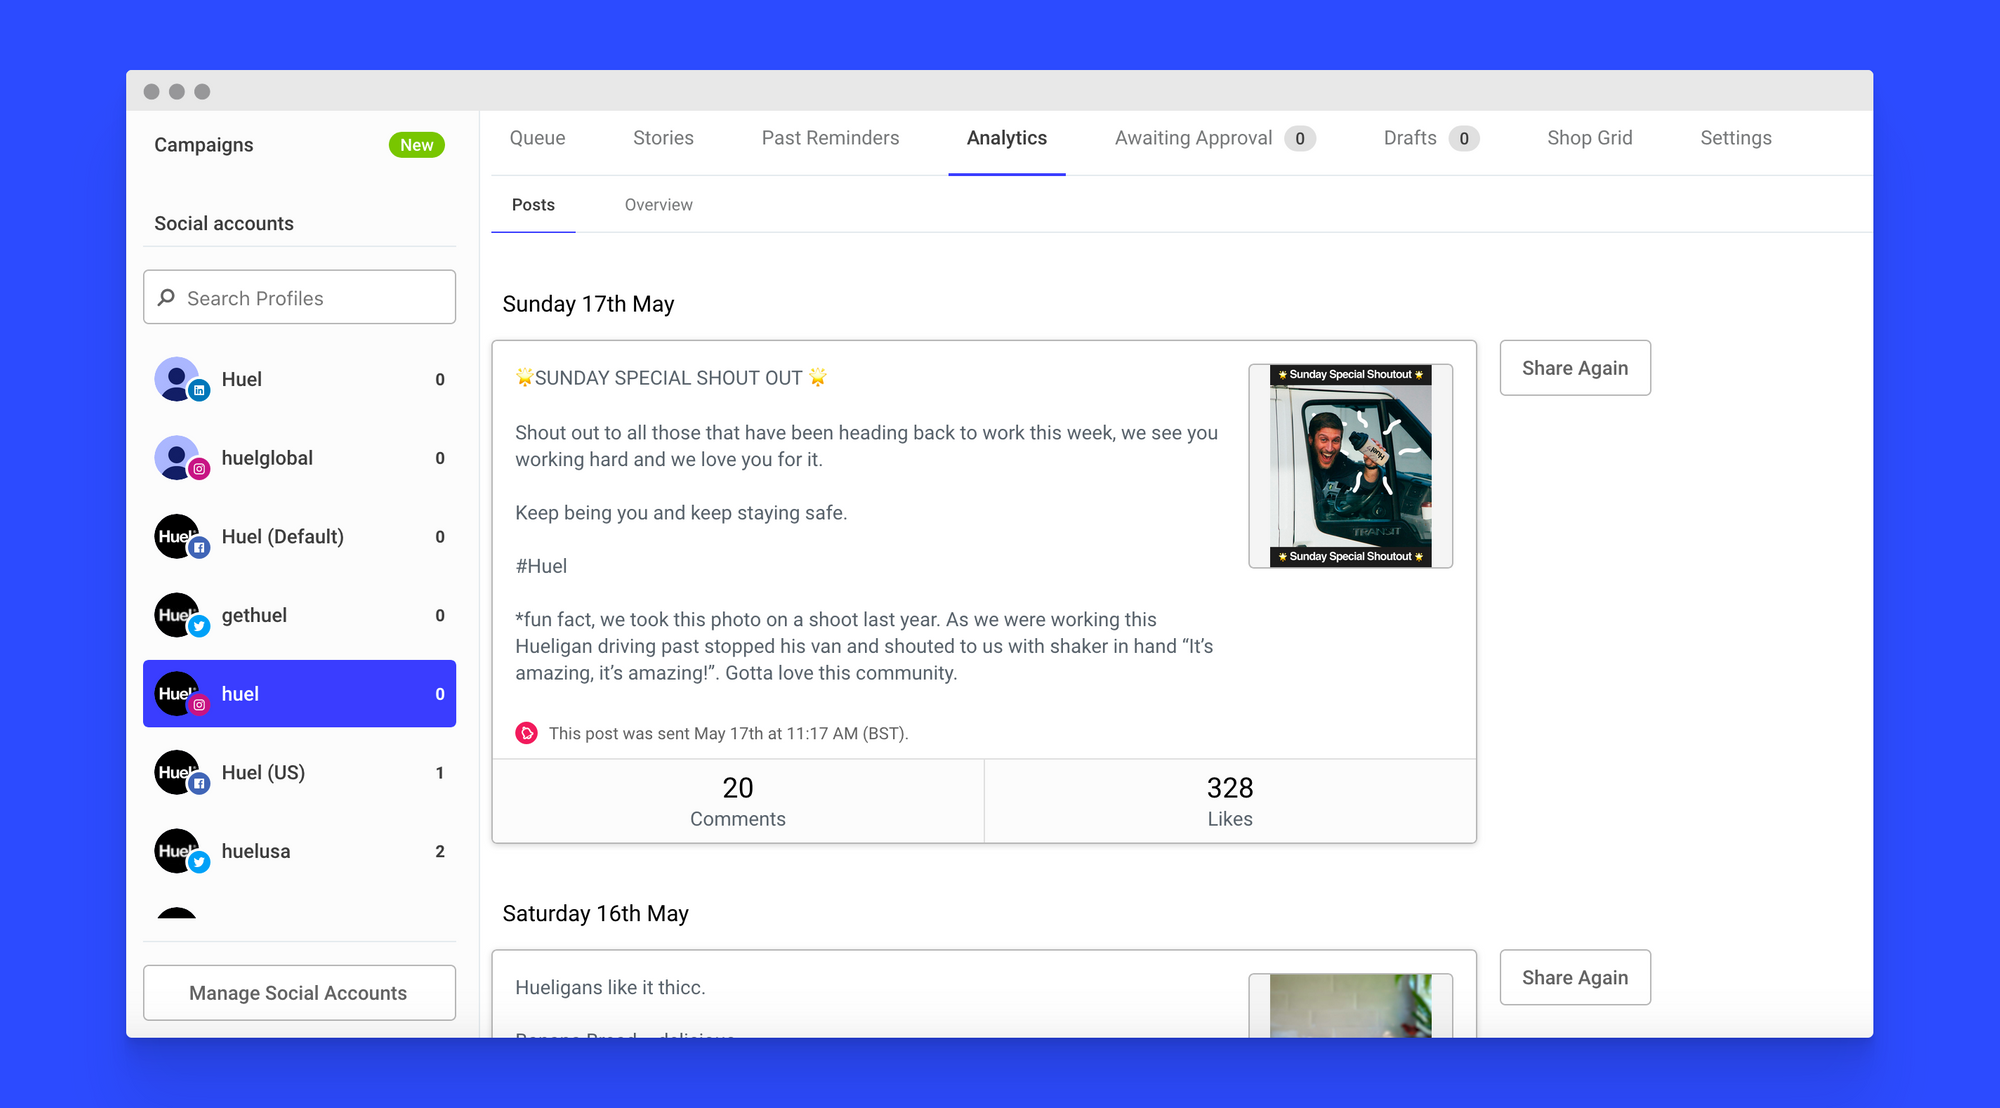This screenshot has height=1108, width=2000.
Task: Open the Shop Grid tab
Action: coord(1589,138)
